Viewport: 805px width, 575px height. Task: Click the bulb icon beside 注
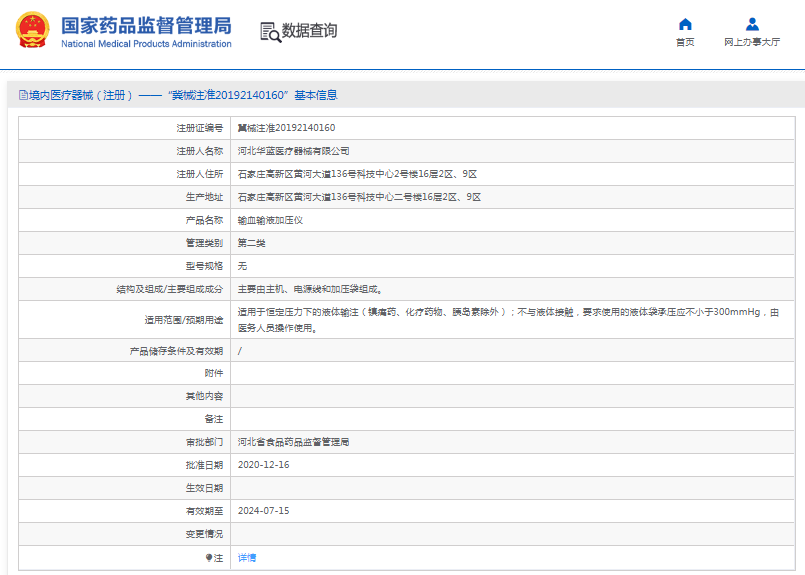tap(209, 557)
